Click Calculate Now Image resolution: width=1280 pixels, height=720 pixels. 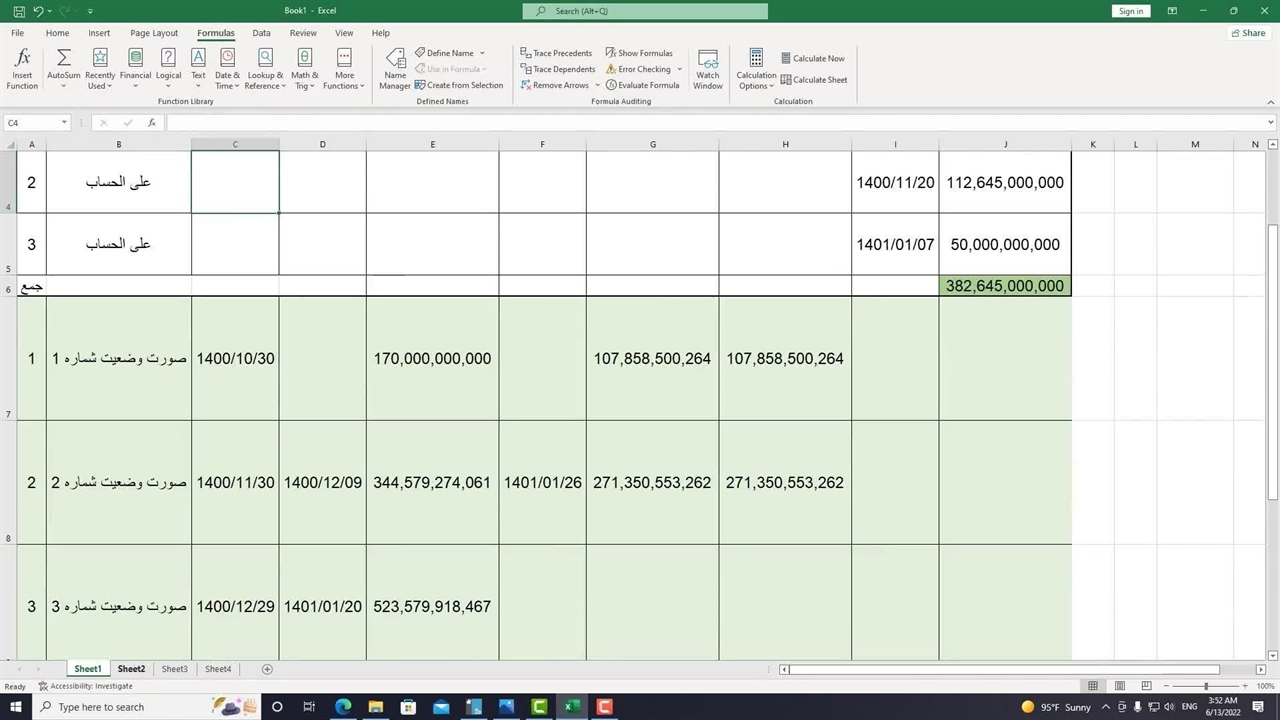click(x=813, y=58)
